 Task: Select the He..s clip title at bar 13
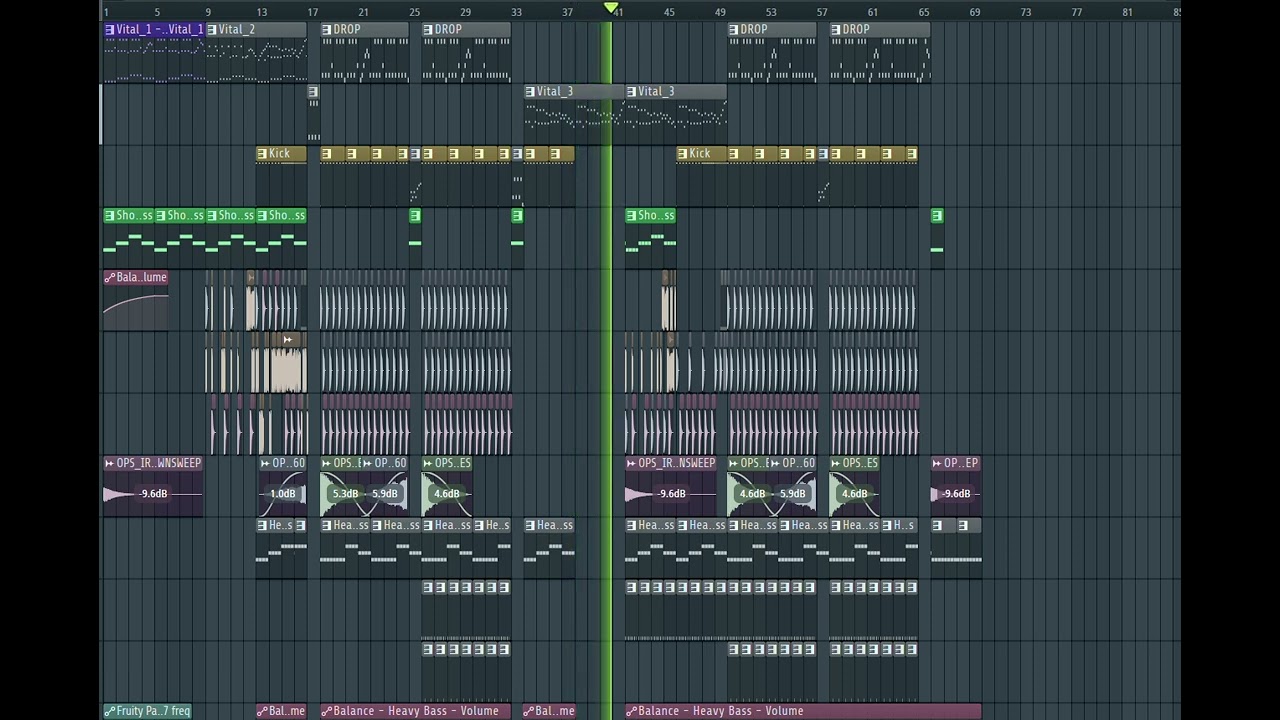280,525
